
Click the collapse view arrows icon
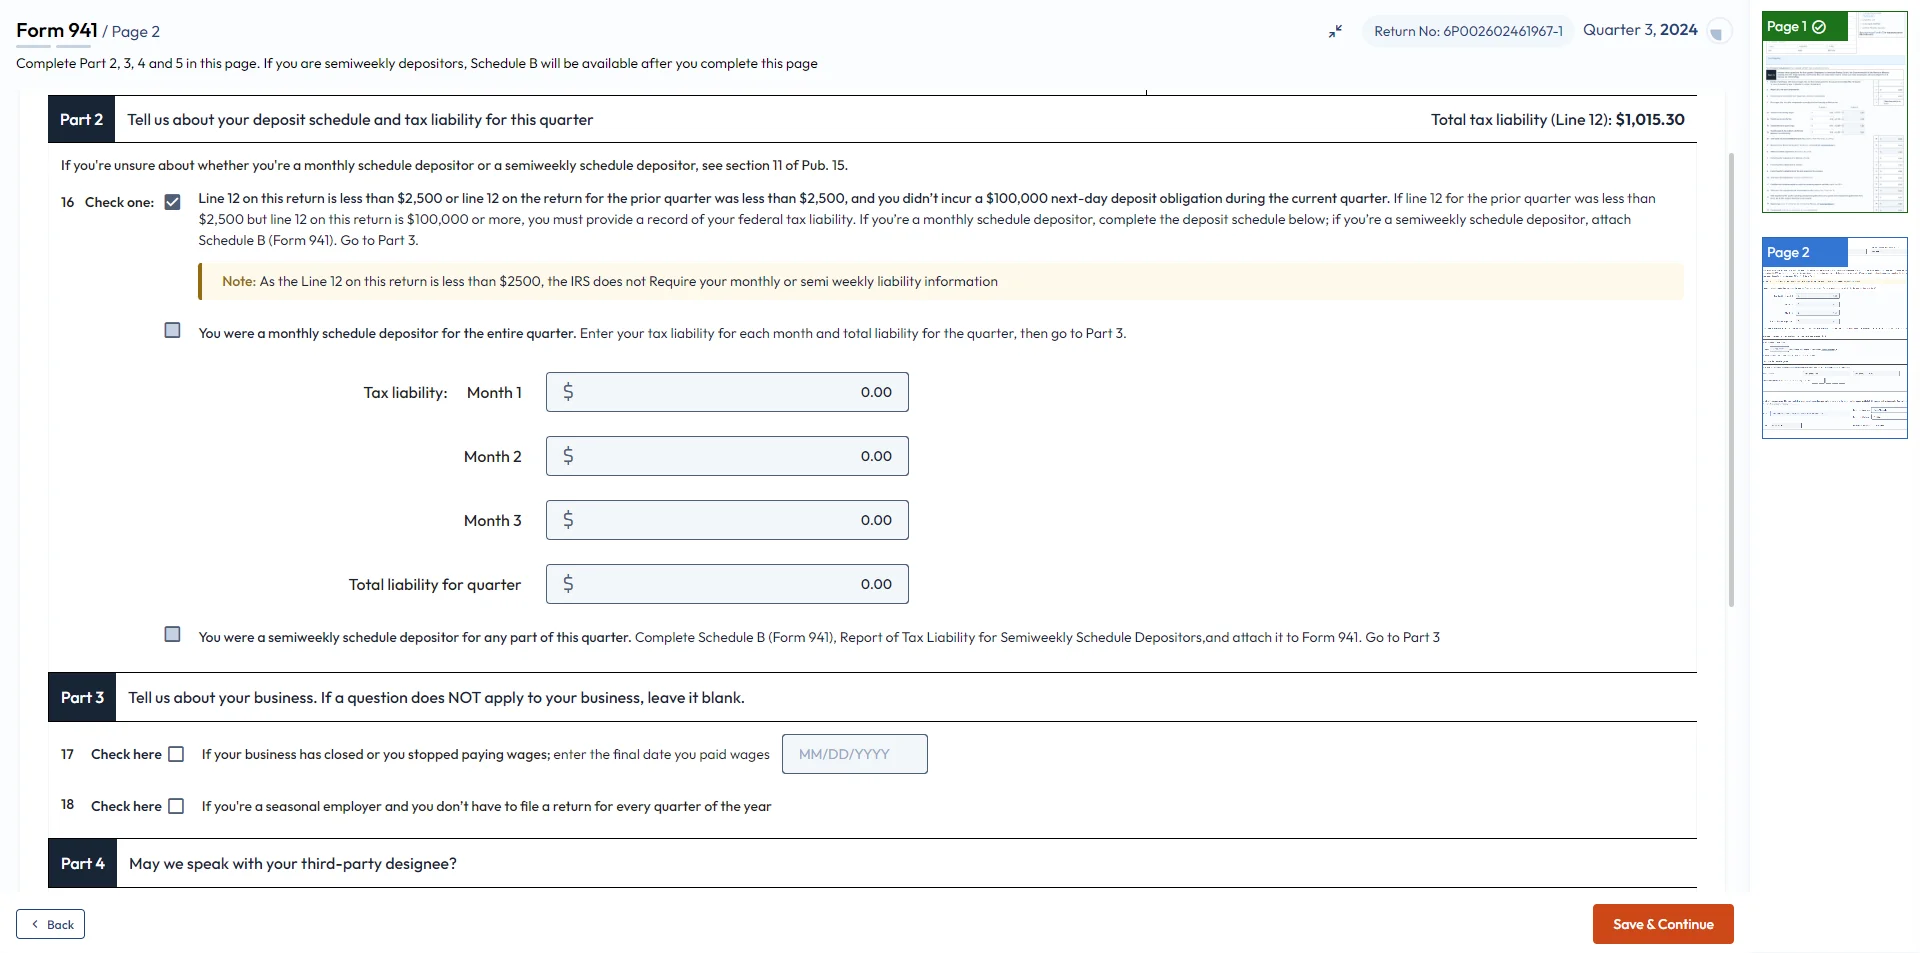pos(1334,31)
